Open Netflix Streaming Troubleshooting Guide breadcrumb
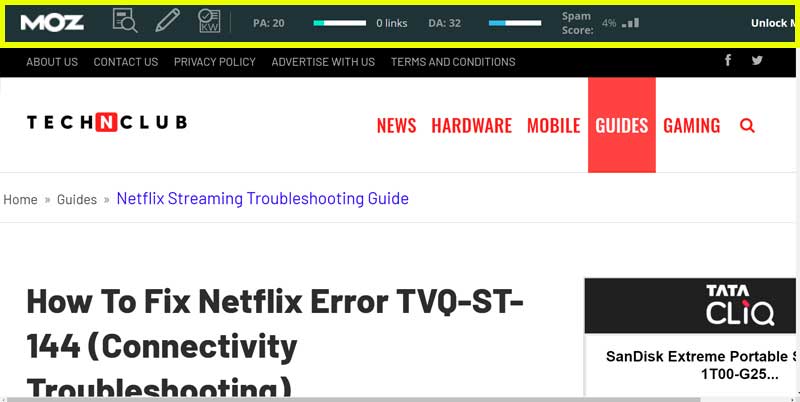Image resolution: width=800 pixels, height=402 pixels. 262,198
